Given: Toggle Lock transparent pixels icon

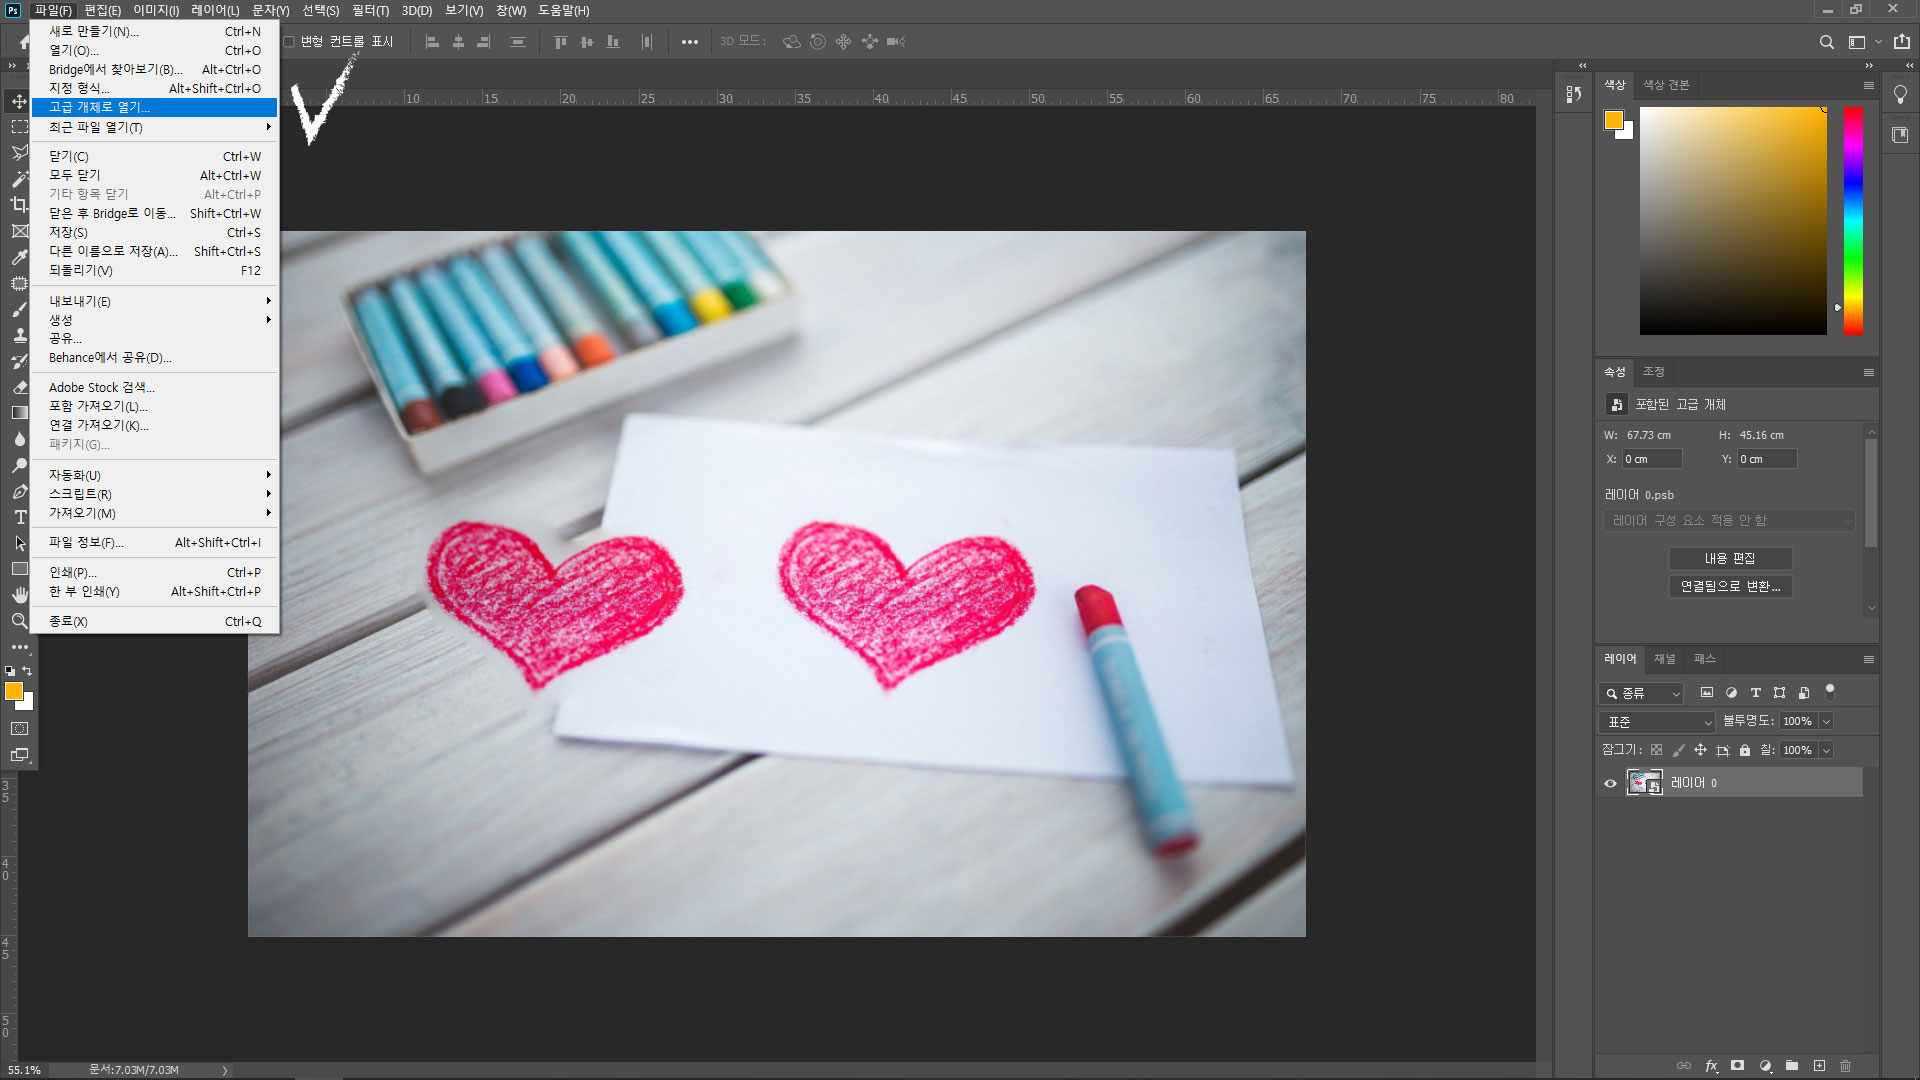Looking at the screenshot, I should point(1656,750).
